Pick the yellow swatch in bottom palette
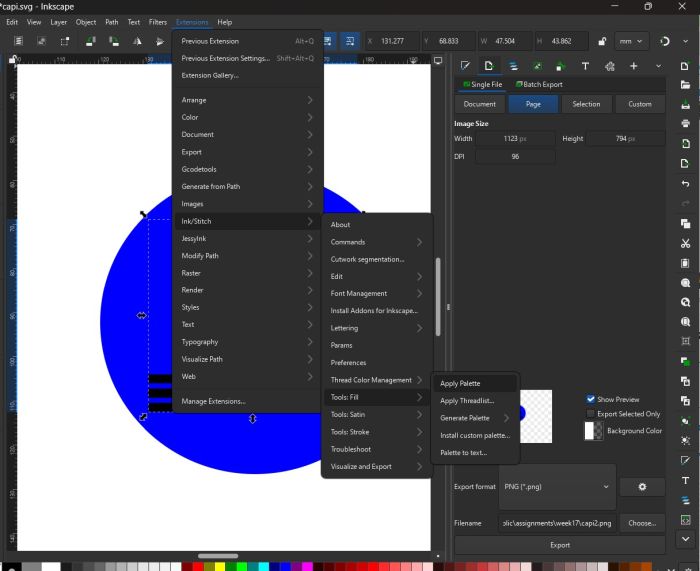This screenshot has height=571, width=700. [x=220, y=567]
